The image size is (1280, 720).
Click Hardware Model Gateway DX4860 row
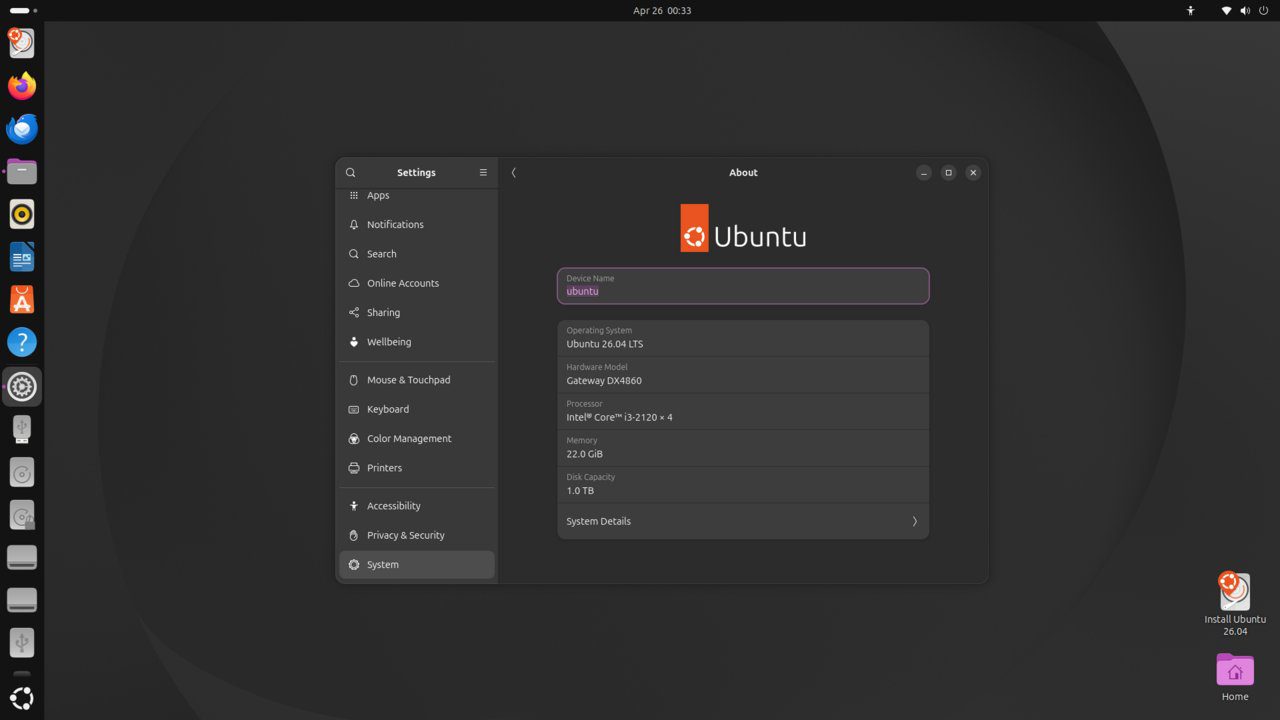click(x=743, y=374)
